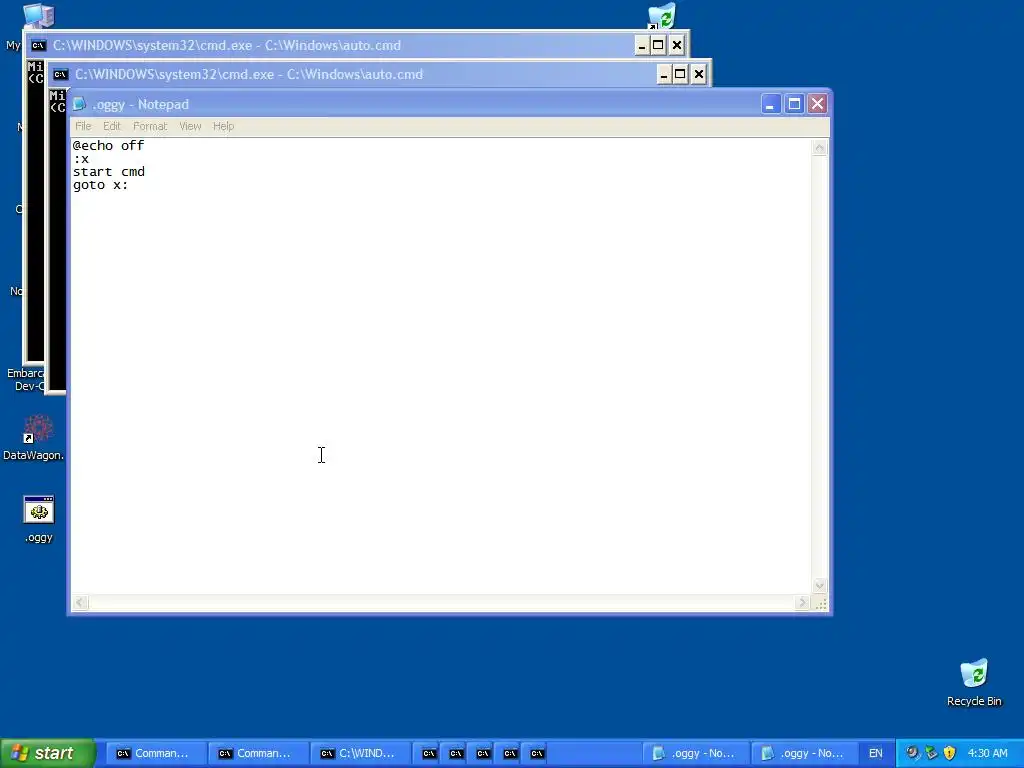1024x768 pixels.
Task: Minimize the Notepad window
Action: pos(771,104)
